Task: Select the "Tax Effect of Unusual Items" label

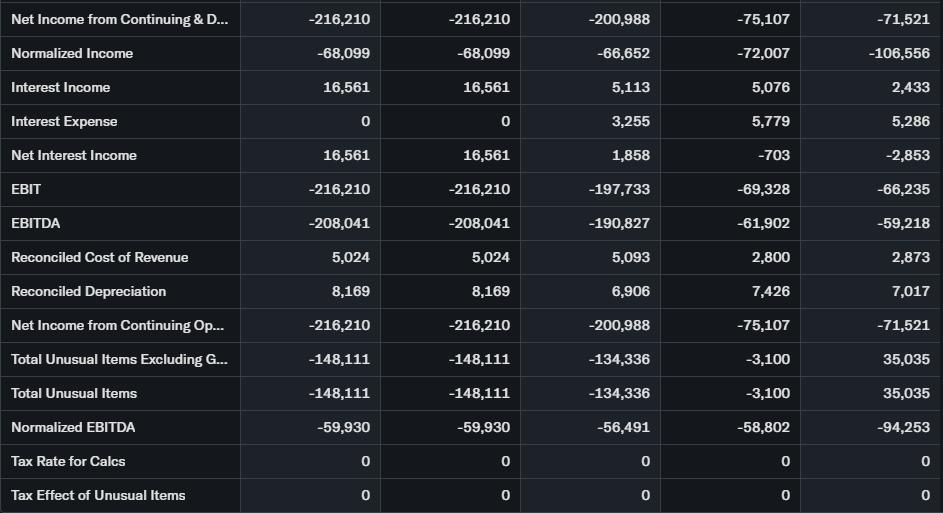Action: pyautogui.click(x=98, y=496)
